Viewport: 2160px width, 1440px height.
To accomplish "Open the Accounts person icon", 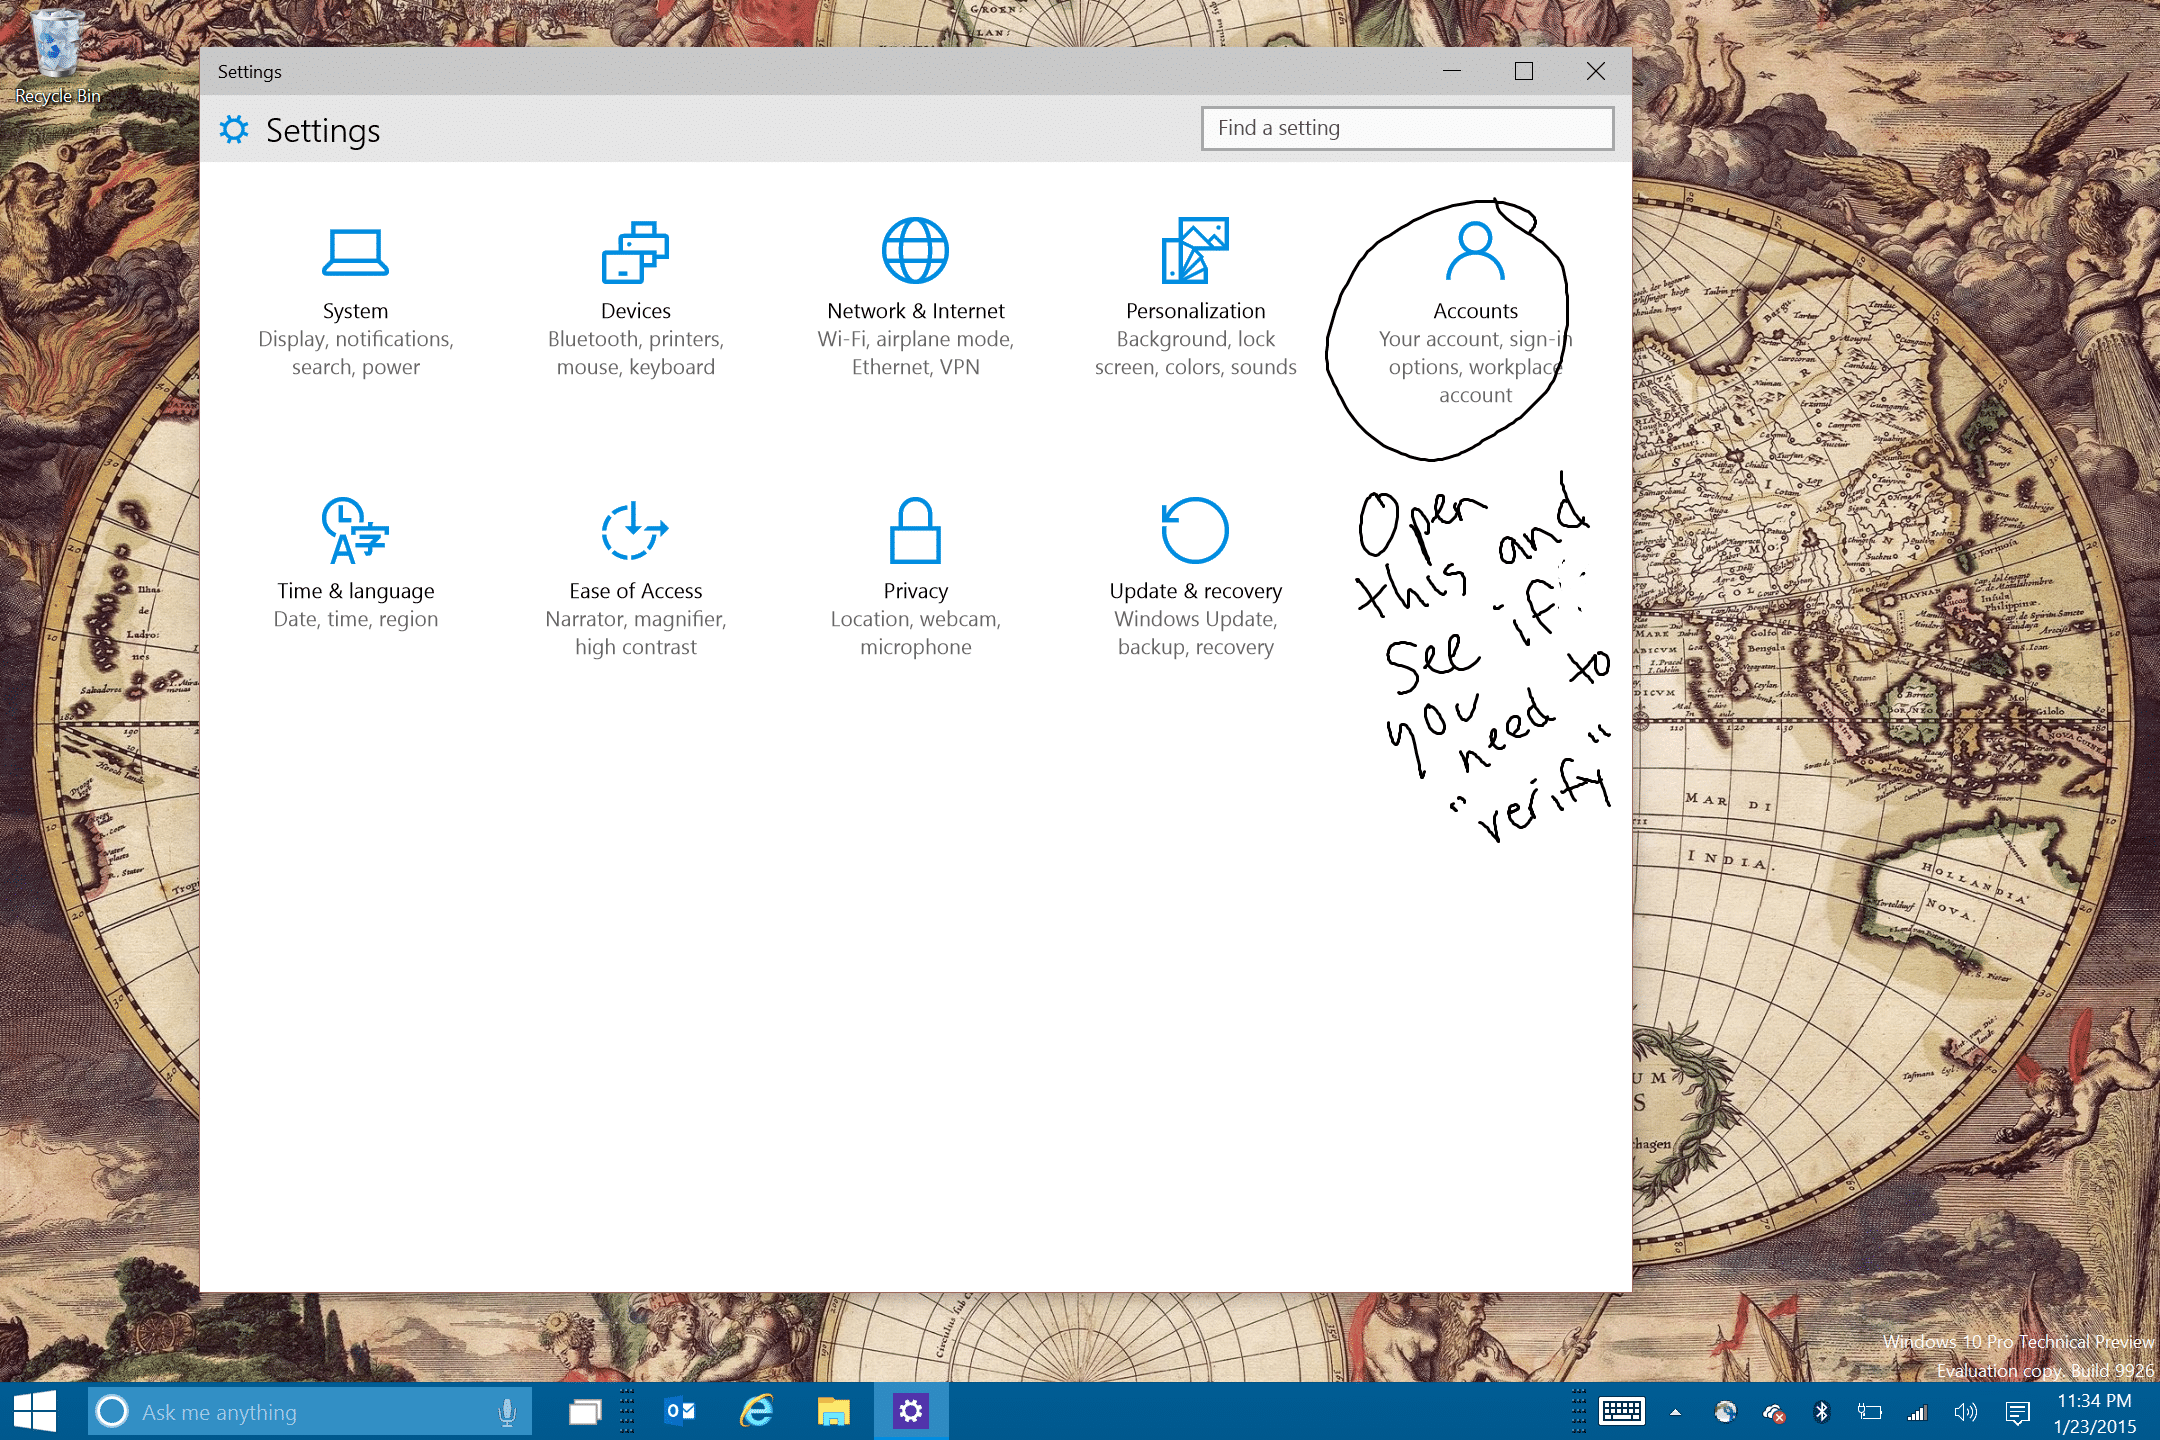I will coord(1475,251).
